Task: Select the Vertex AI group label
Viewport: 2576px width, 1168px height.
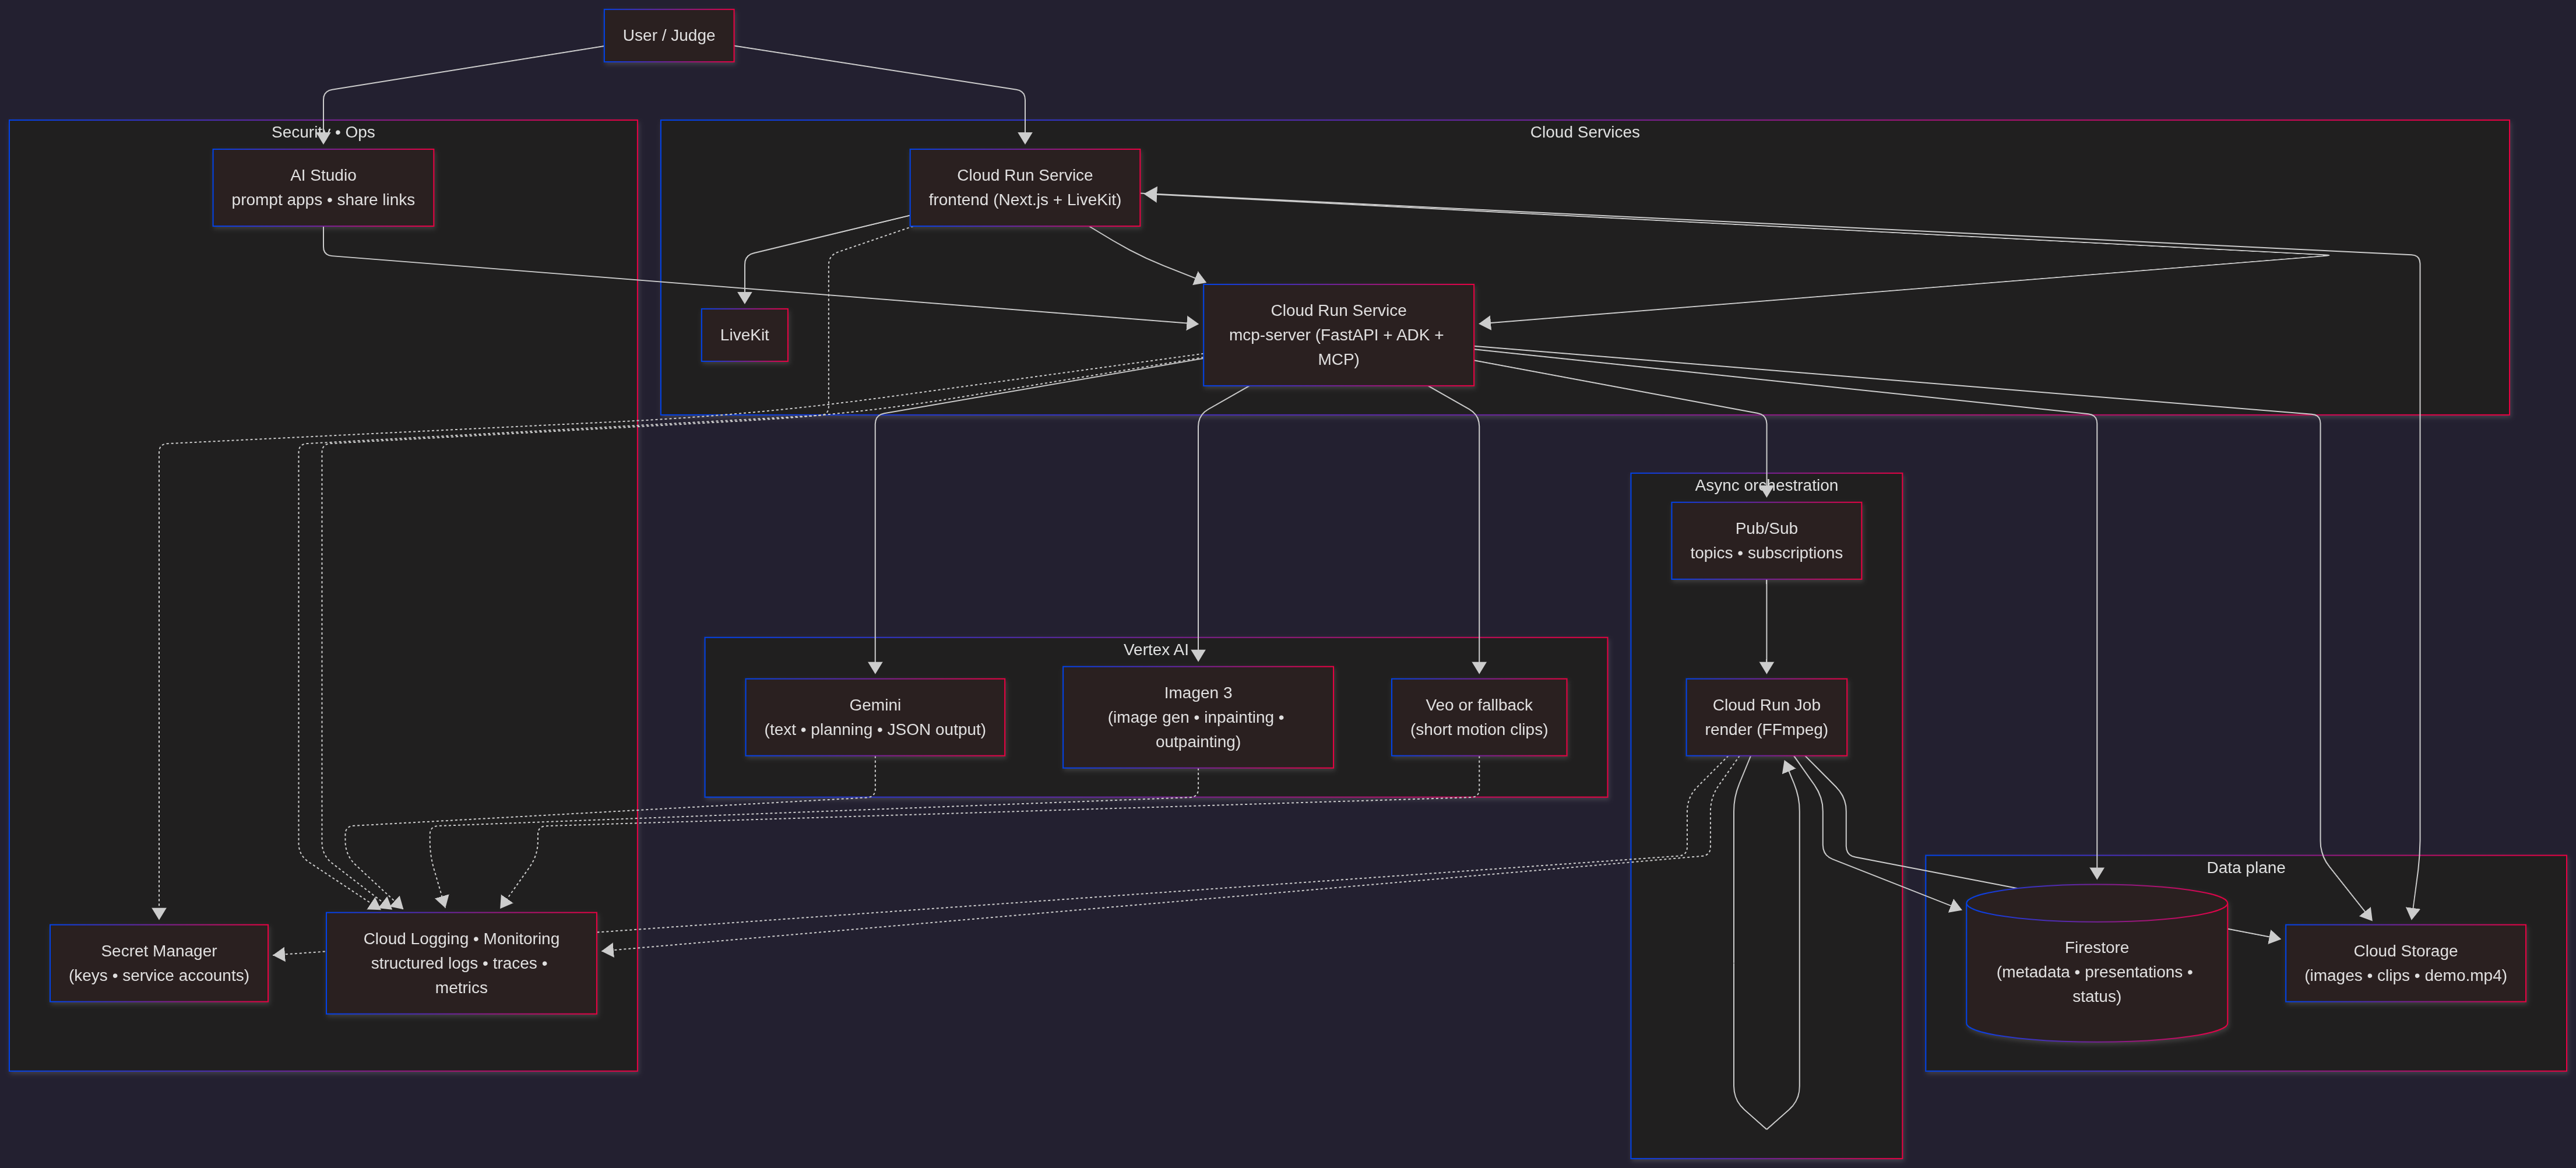Action: point(1155,650)
